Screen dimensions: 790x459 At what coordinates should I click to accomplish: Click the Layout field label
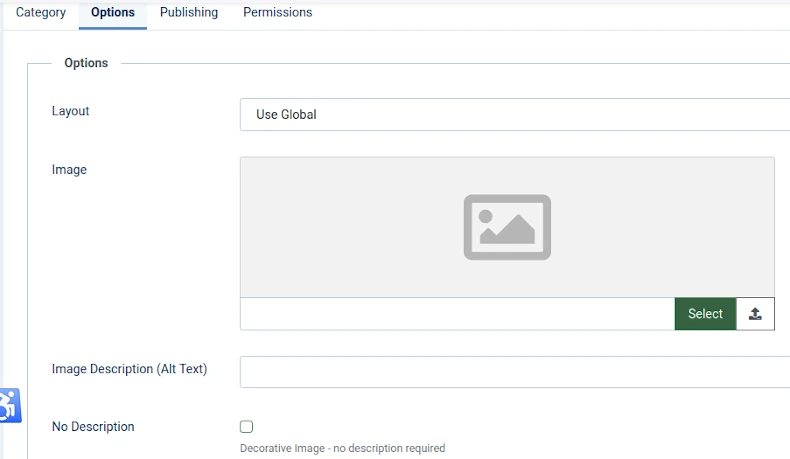point(71,111)
